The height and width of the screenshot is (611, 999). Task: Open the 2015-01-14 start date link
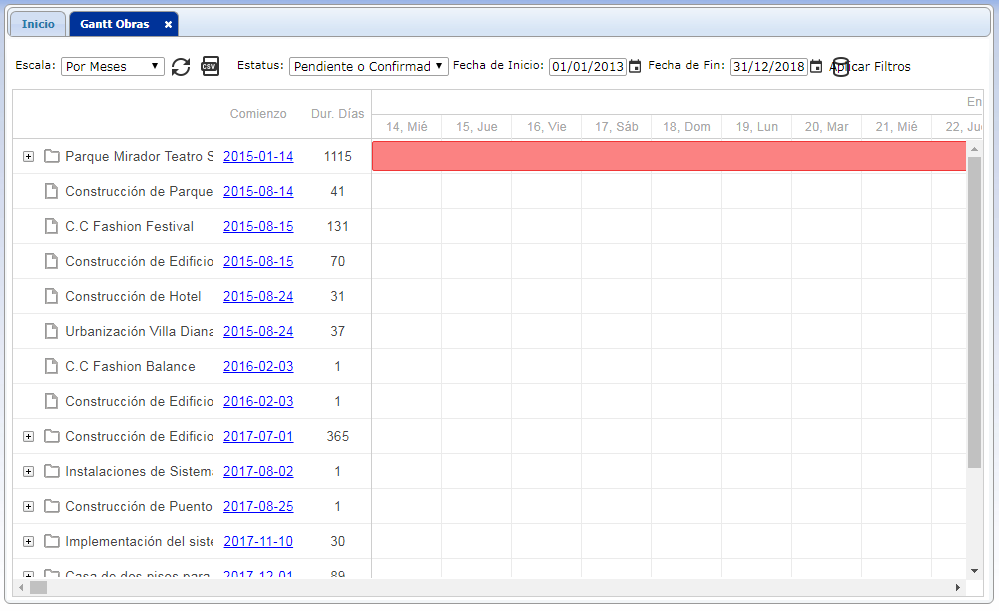[258, 156]
